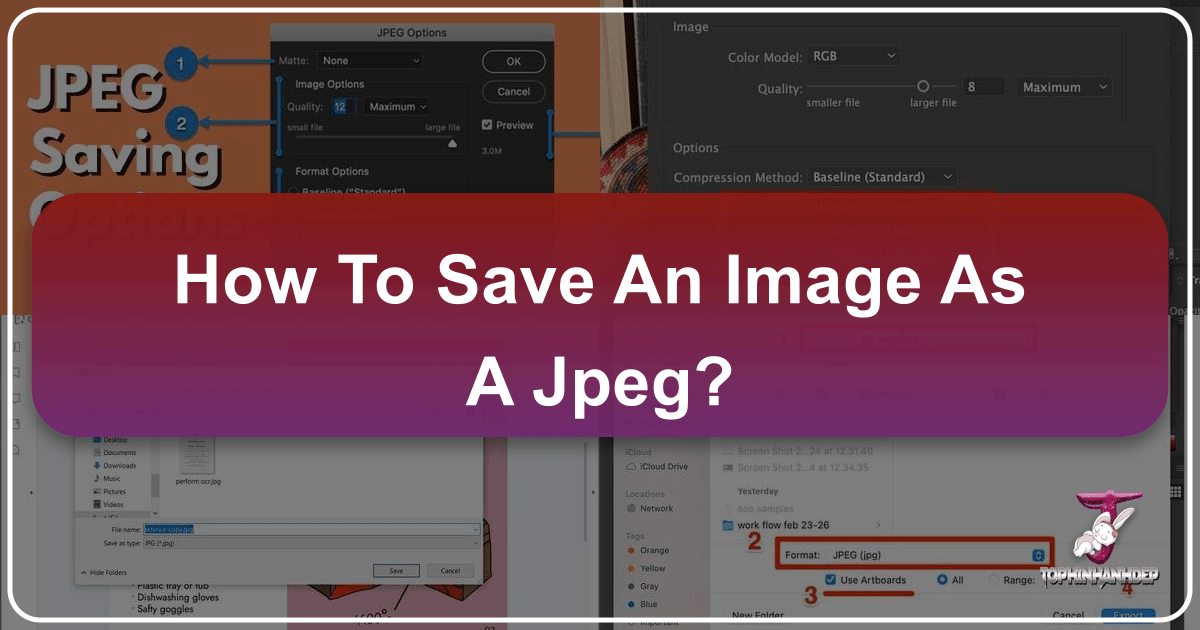Image resolution: width=1200 pixels, height=630 pixels.
Task: Click the Export button
Action: 1128,614
